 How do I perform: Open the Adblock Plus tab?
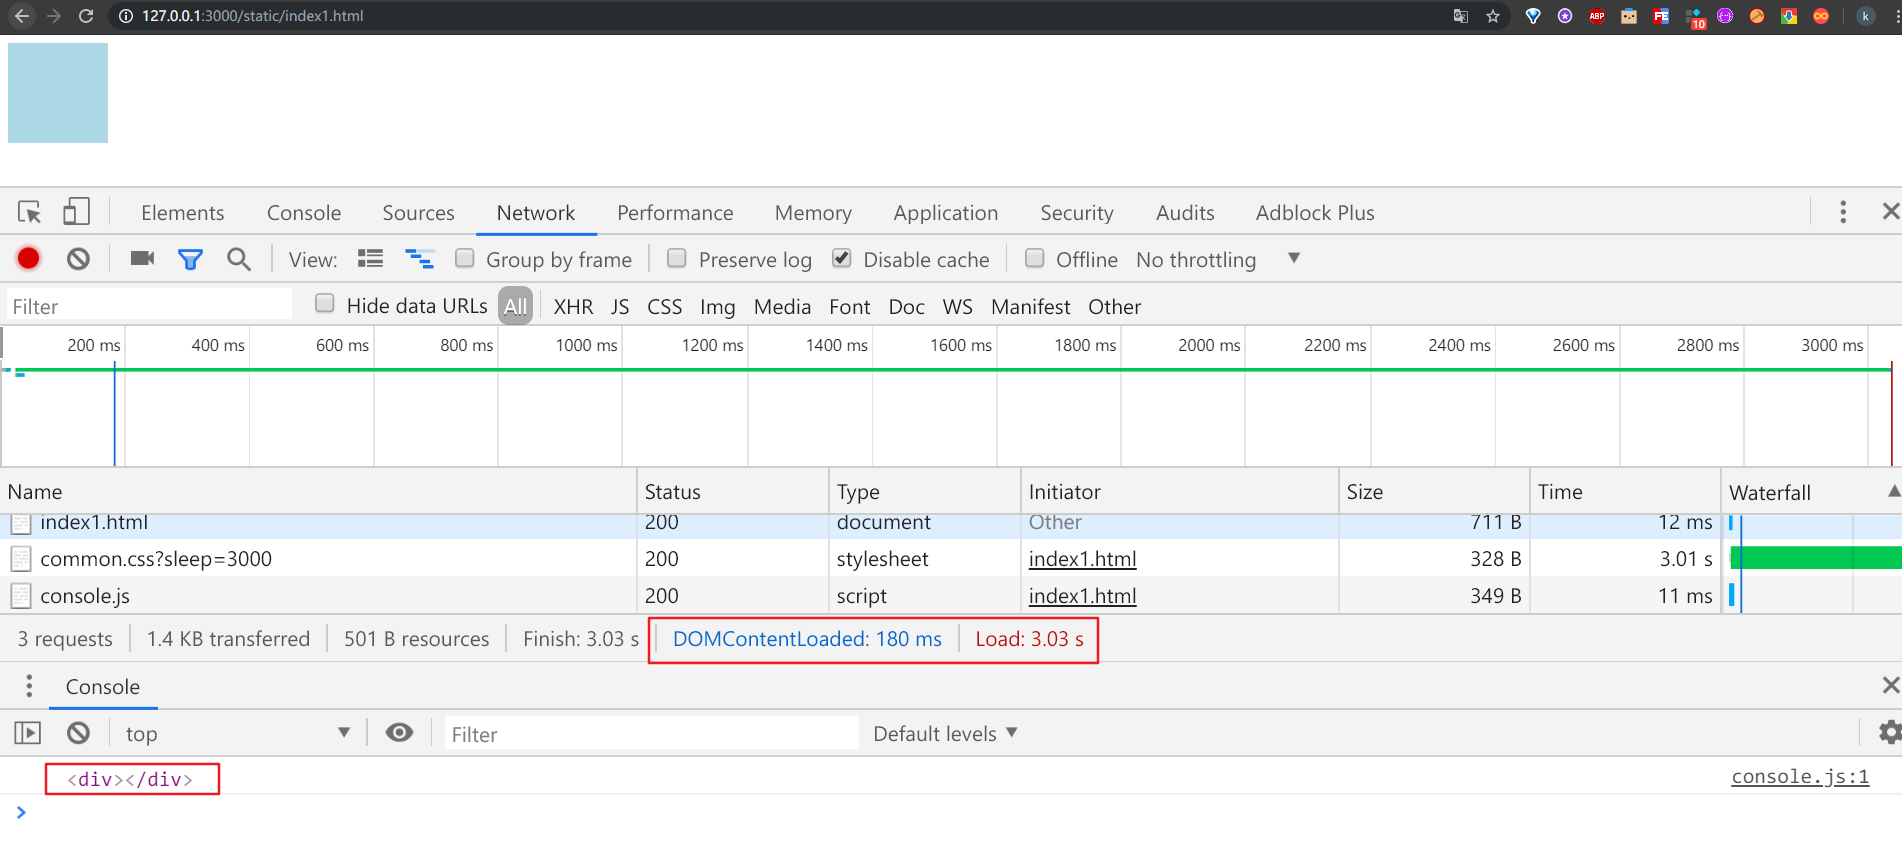1315,212
